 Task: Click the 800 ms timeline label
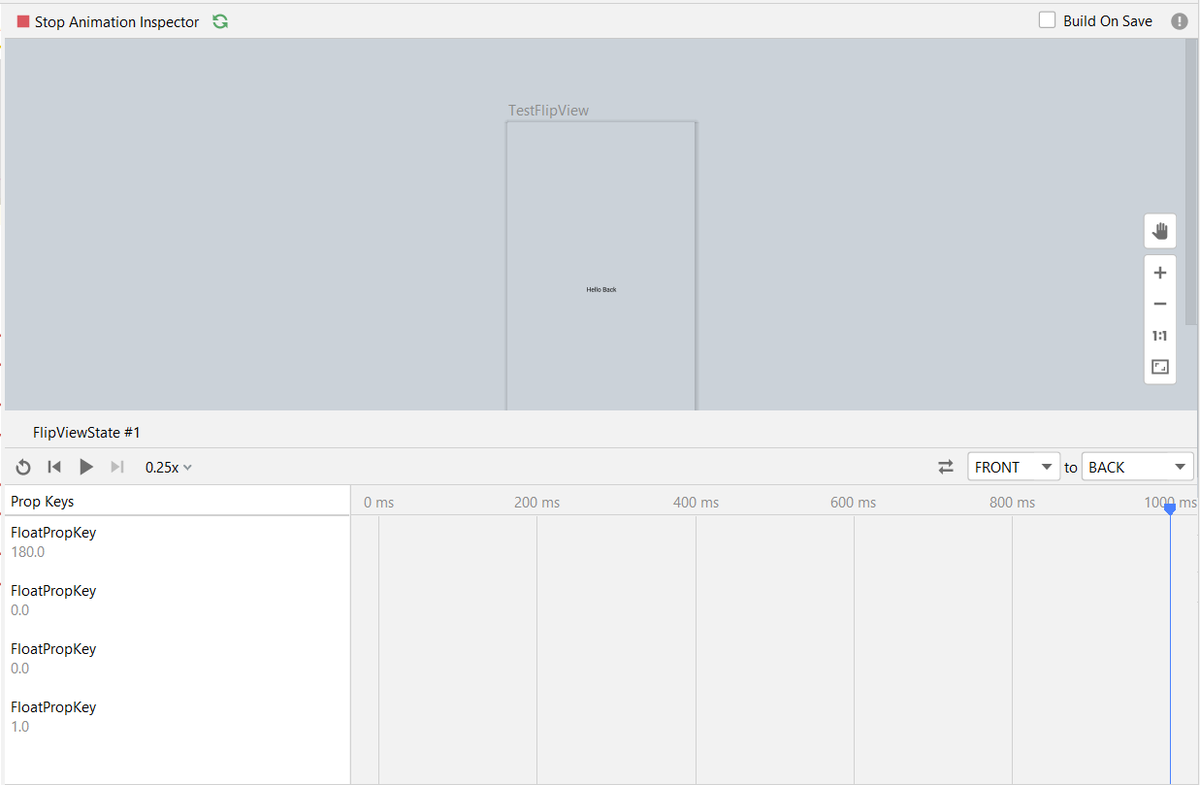(x=1012, y=502)
